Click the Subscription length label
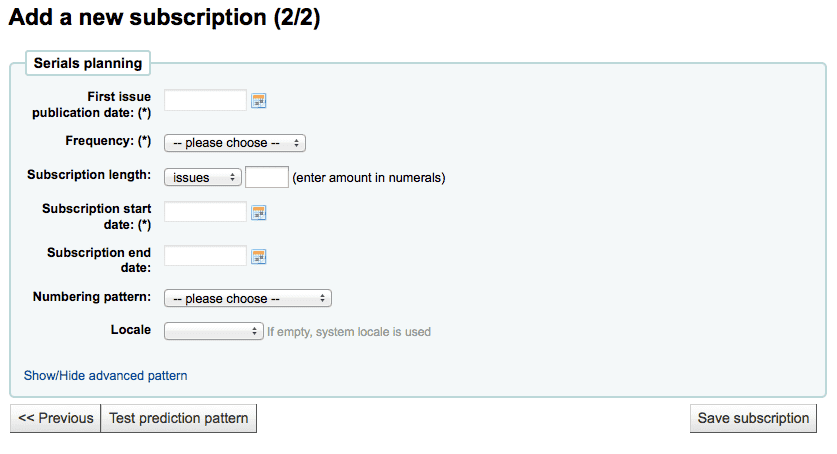This screenshot has height=454, width=837. [89, 175]
